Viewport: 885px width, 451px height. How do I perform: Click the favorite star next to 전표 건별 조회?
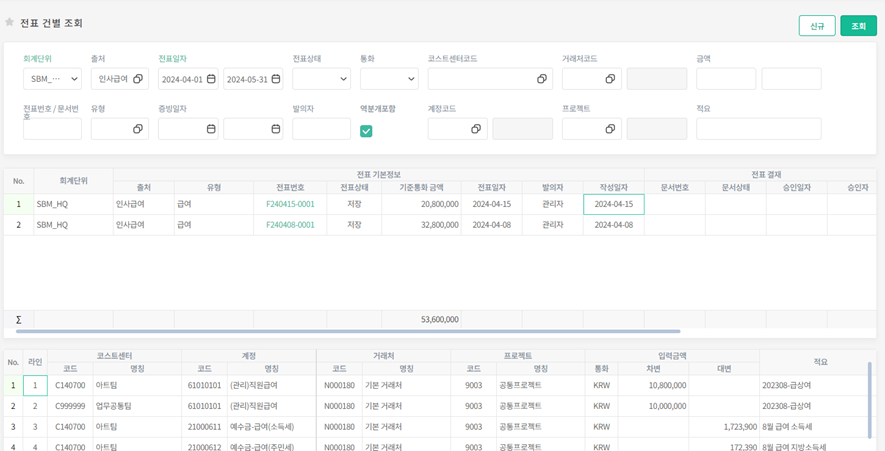point(10,22)
